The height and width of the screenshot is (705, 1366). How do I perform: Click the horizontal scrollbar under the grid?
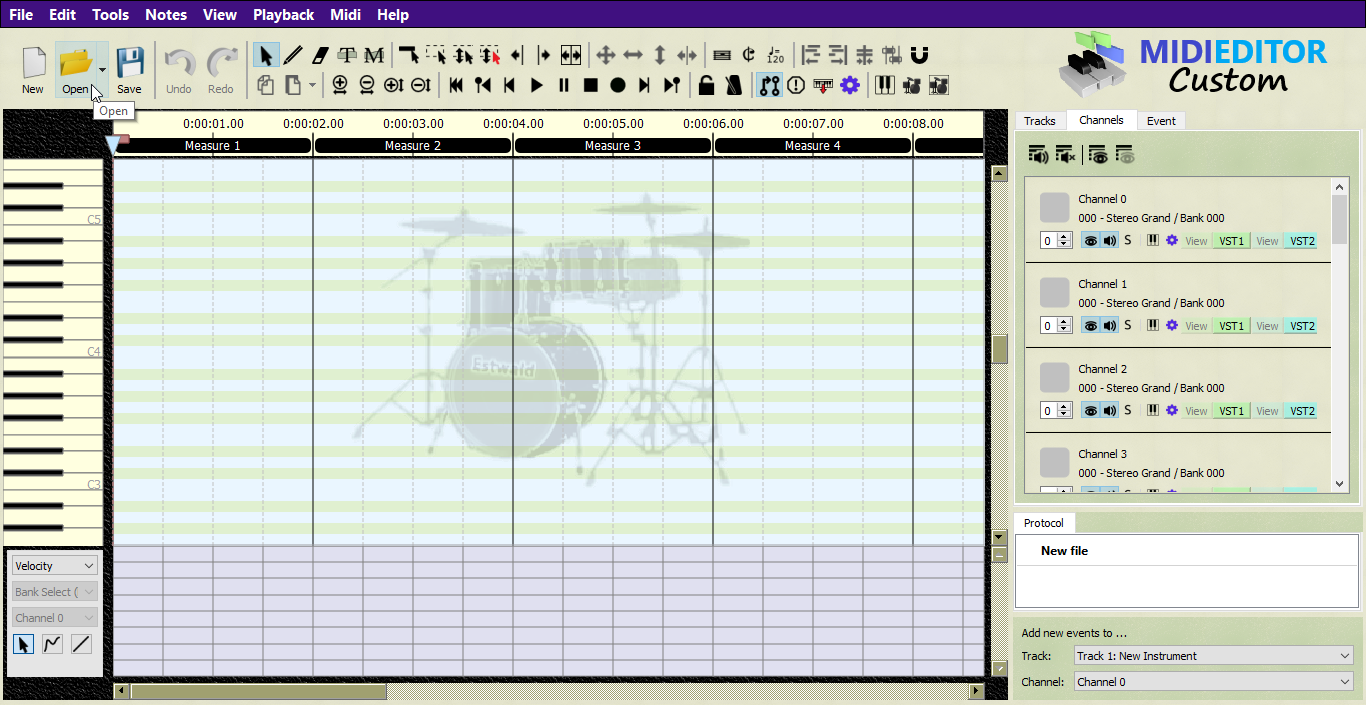pyautogui.click(x=549, y=691)
